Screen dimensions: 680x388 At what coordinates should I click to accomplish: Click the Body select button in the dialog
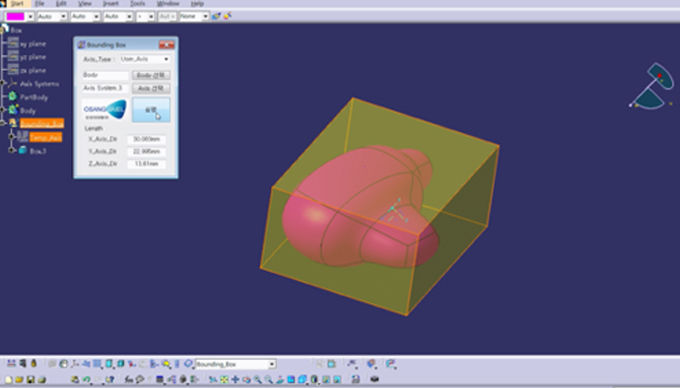151,75
